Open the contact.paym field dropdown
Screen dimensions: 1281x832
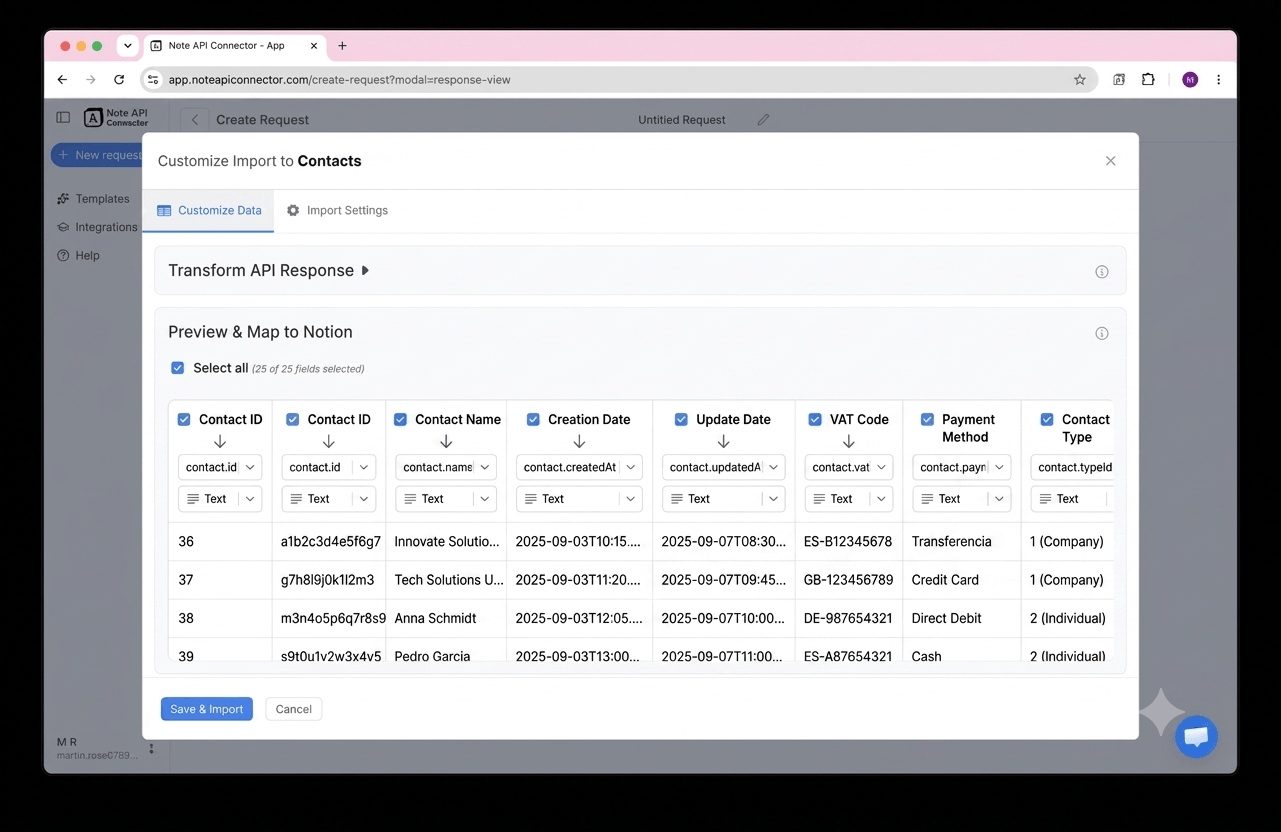(x=961, y=467)
